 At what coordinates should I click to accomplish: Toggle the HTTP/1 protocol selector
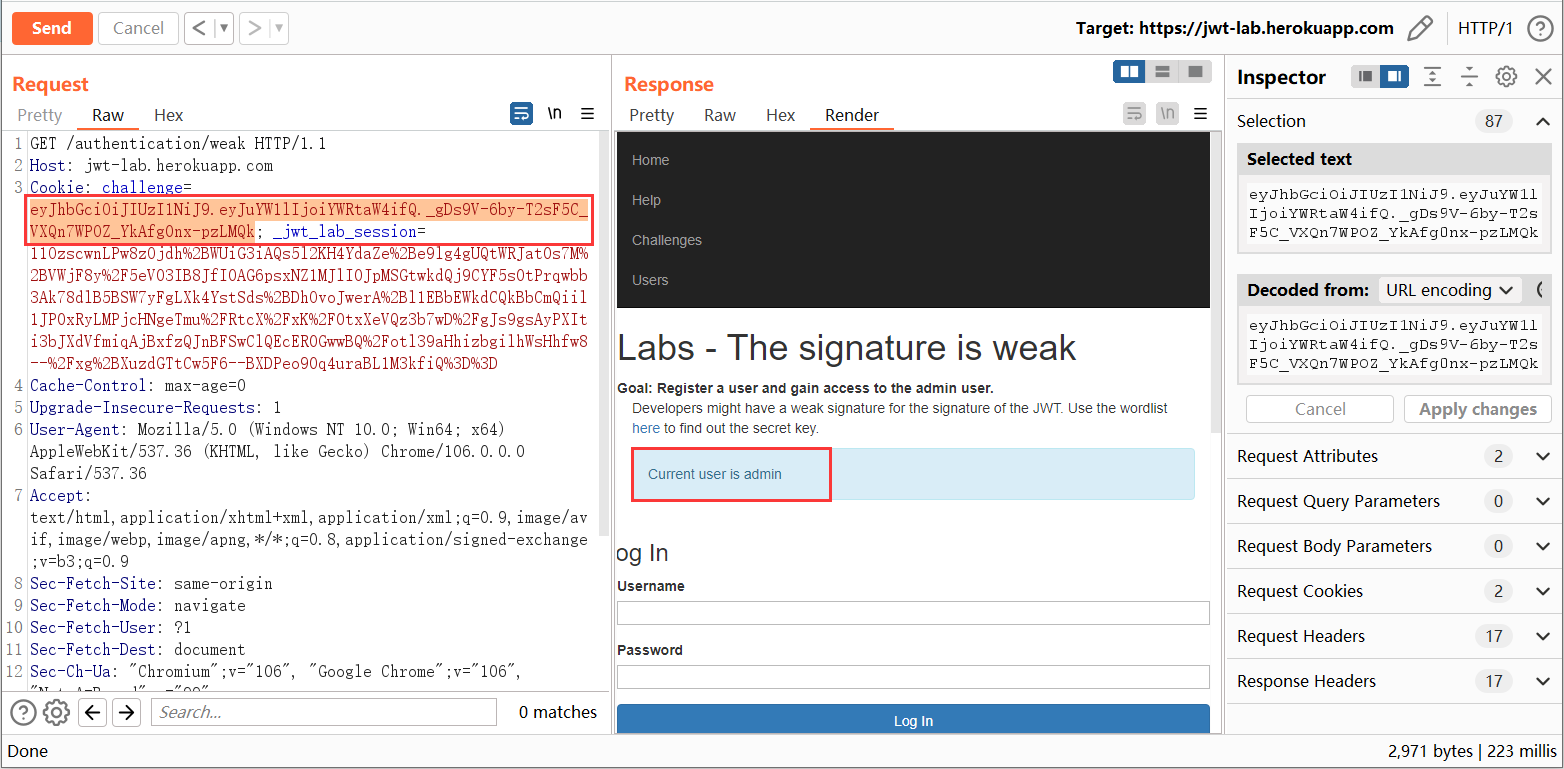(1485, 28)
